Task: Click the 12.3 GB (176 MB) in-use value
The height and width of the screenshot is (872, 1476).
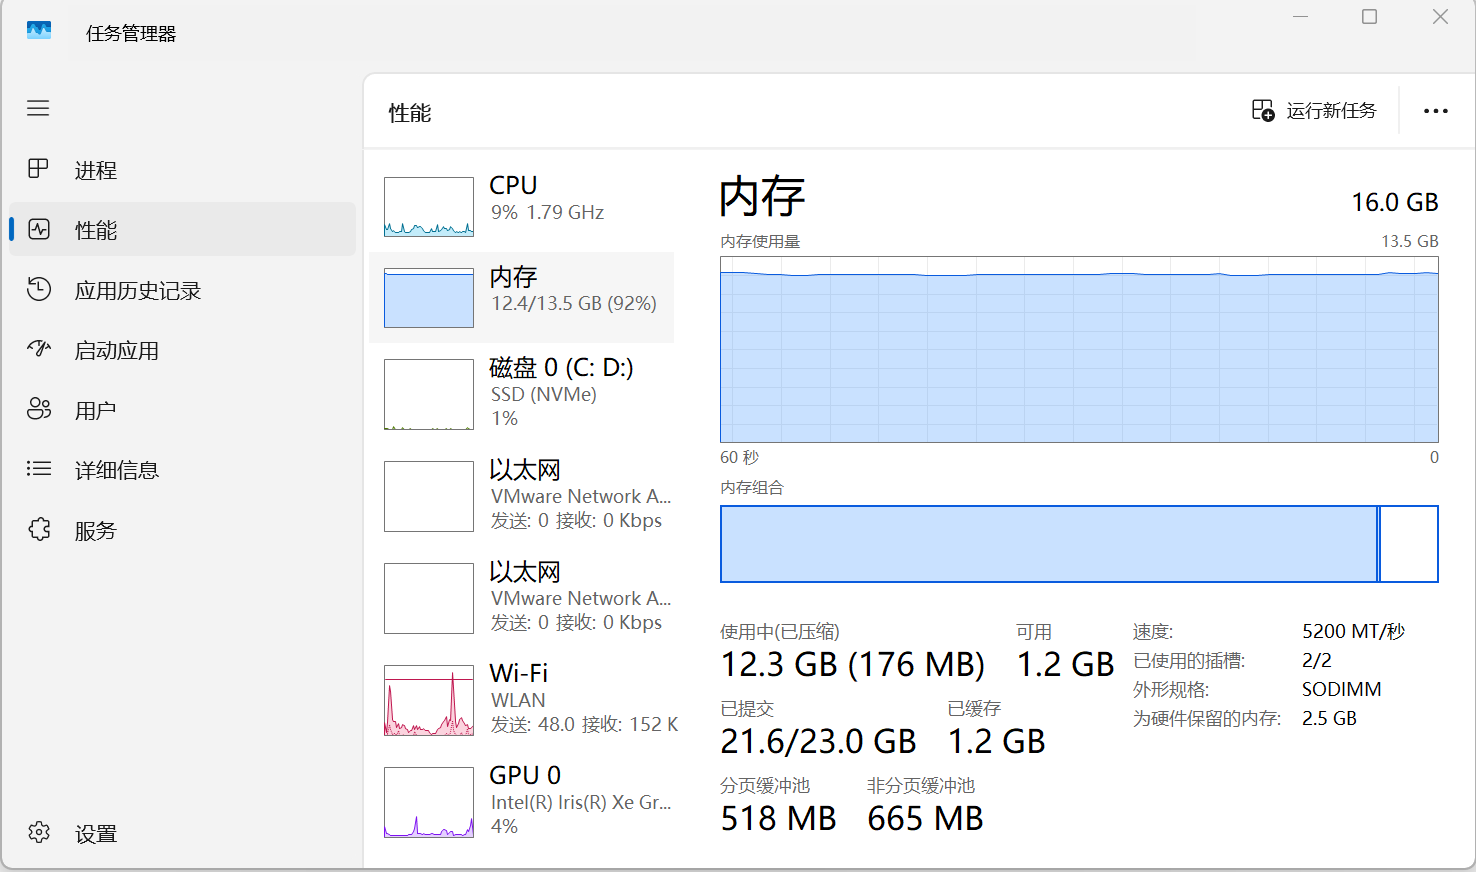Action: [x=853, y=664]
